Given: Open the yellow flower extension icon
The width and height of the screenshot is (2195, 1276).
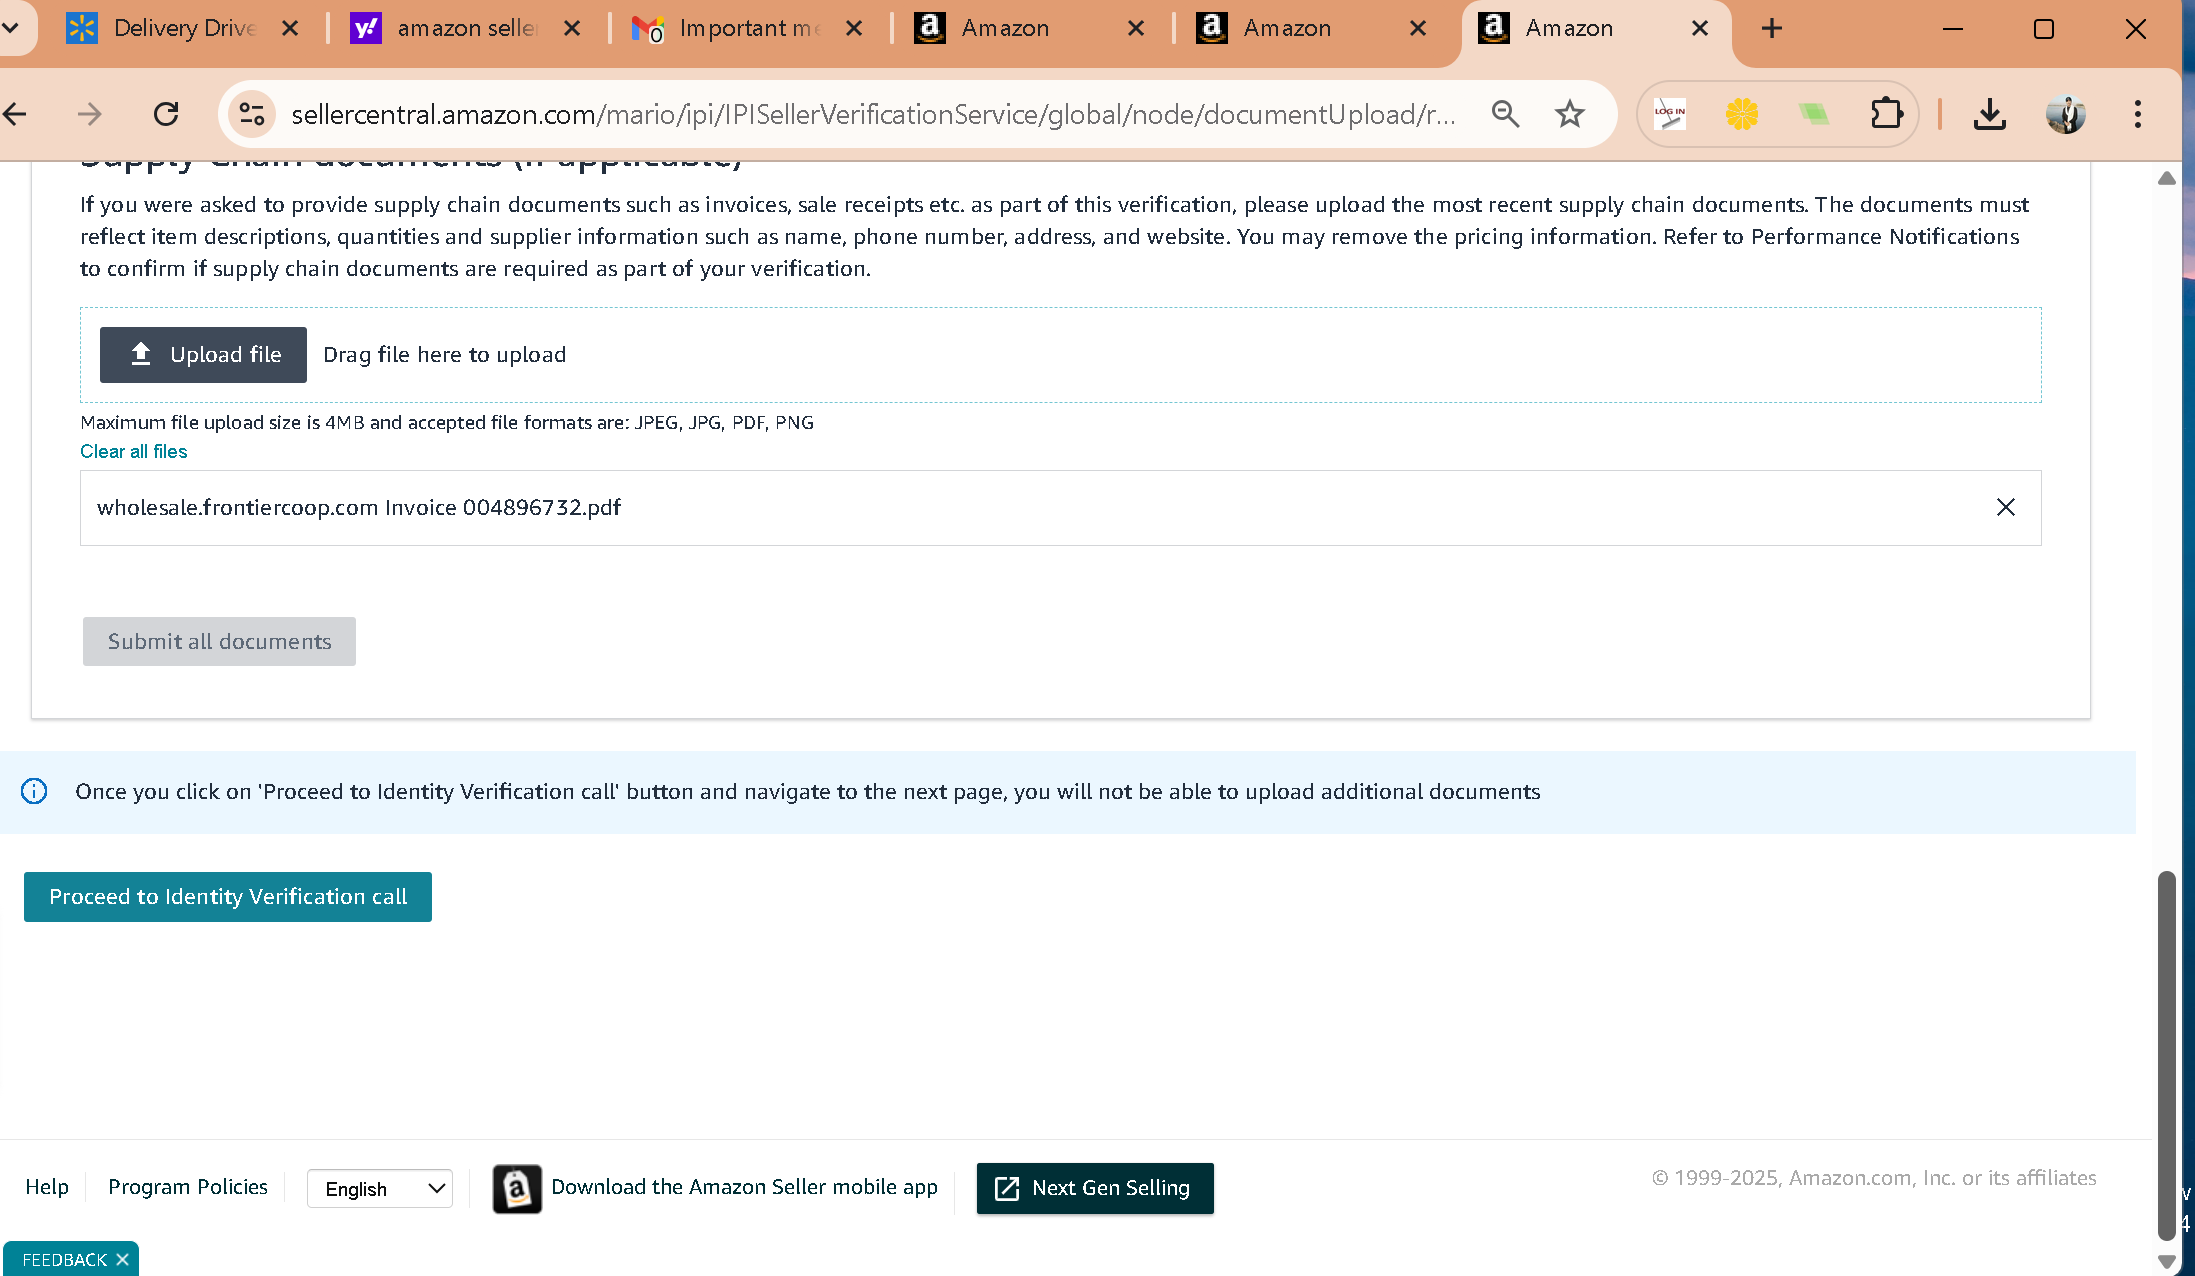Looking at the screenshot, I should click(x=1742, y=114).
